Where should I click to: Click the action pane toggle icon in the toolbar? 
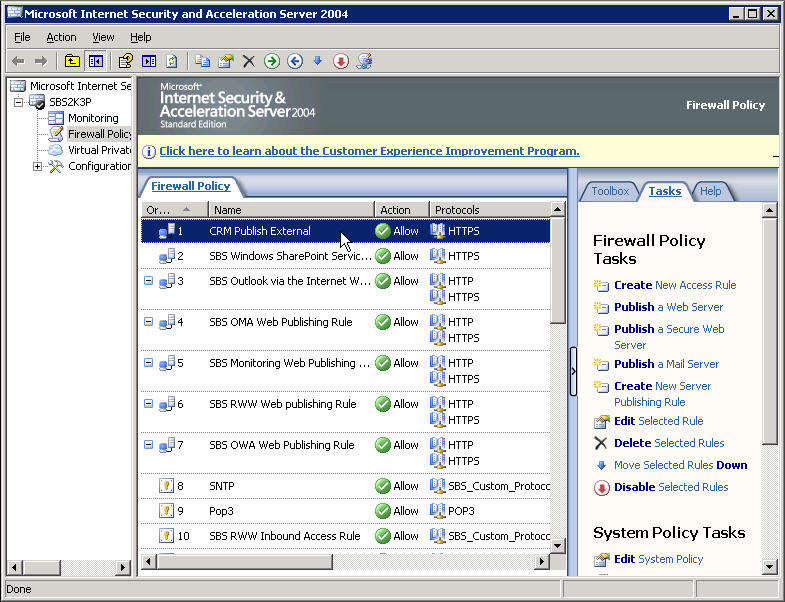[x=149, y=62]
